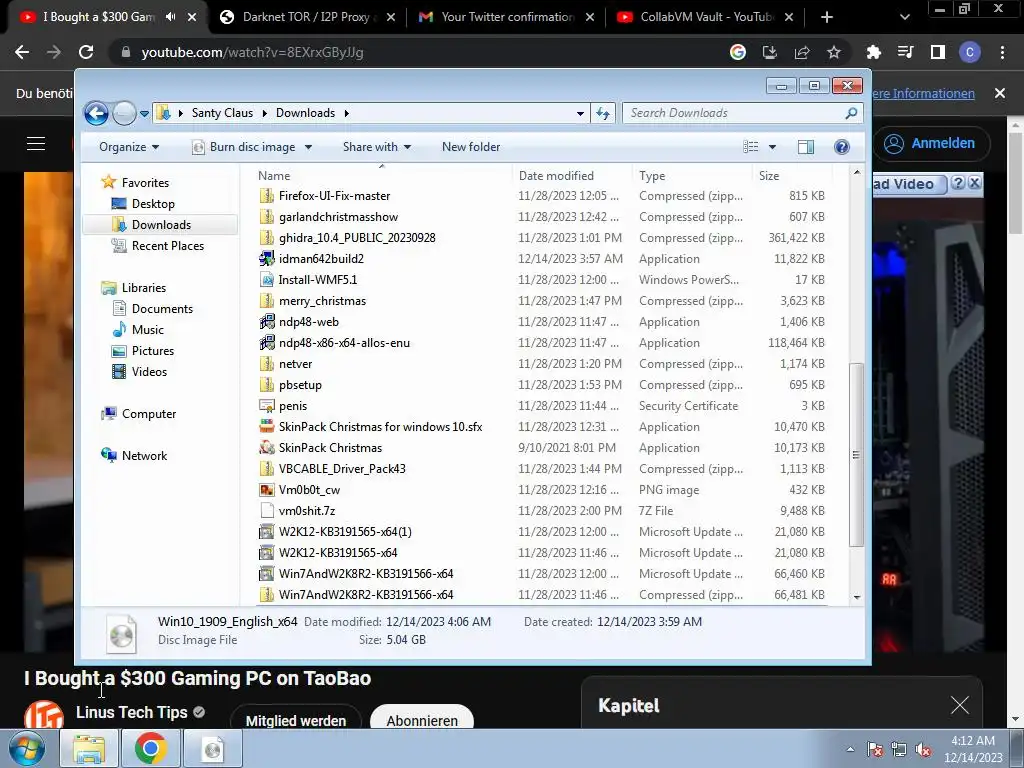
Task: Open Action Center flag tray icon
Action: click(874, 749)
